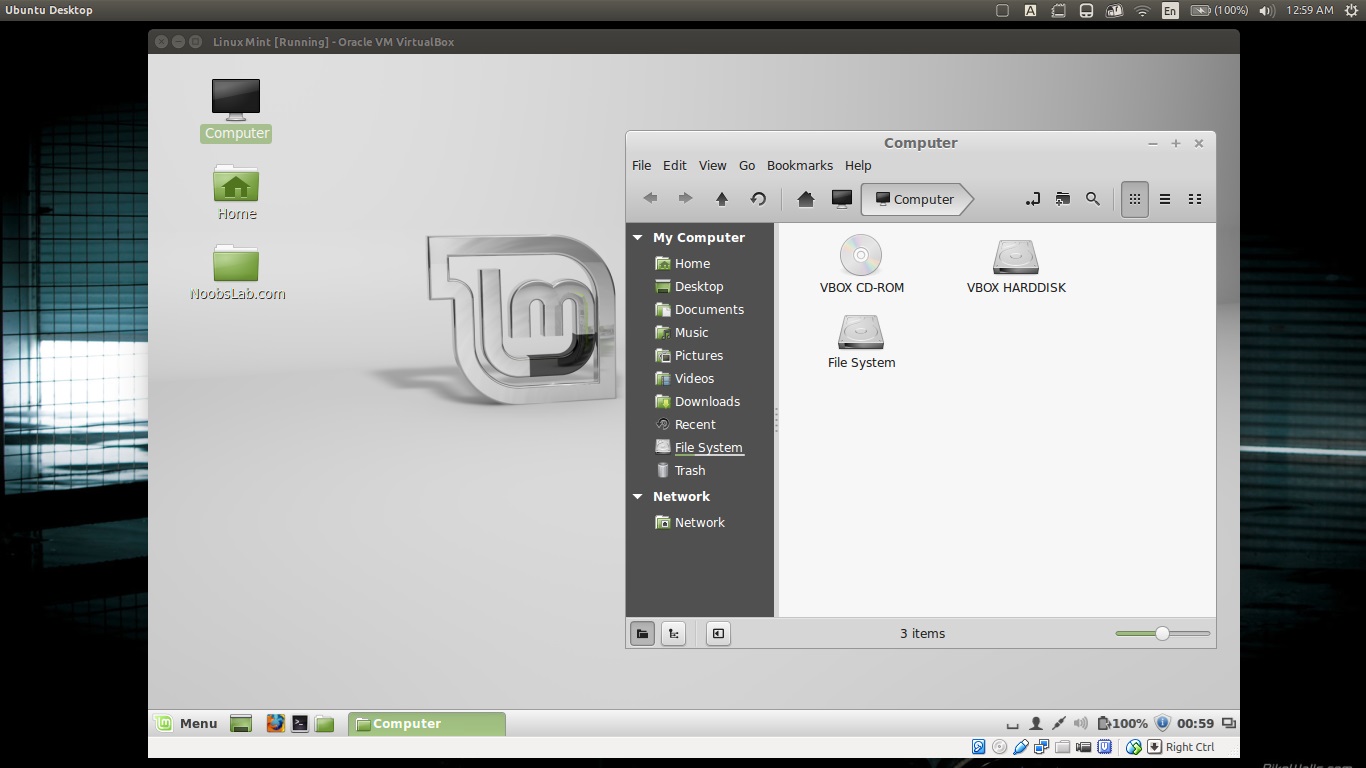This screenshot has width=1366, height=768.
Task: Hide the sidebar using the status bar button
Action: pyautogui.click(x=718, y=633)
